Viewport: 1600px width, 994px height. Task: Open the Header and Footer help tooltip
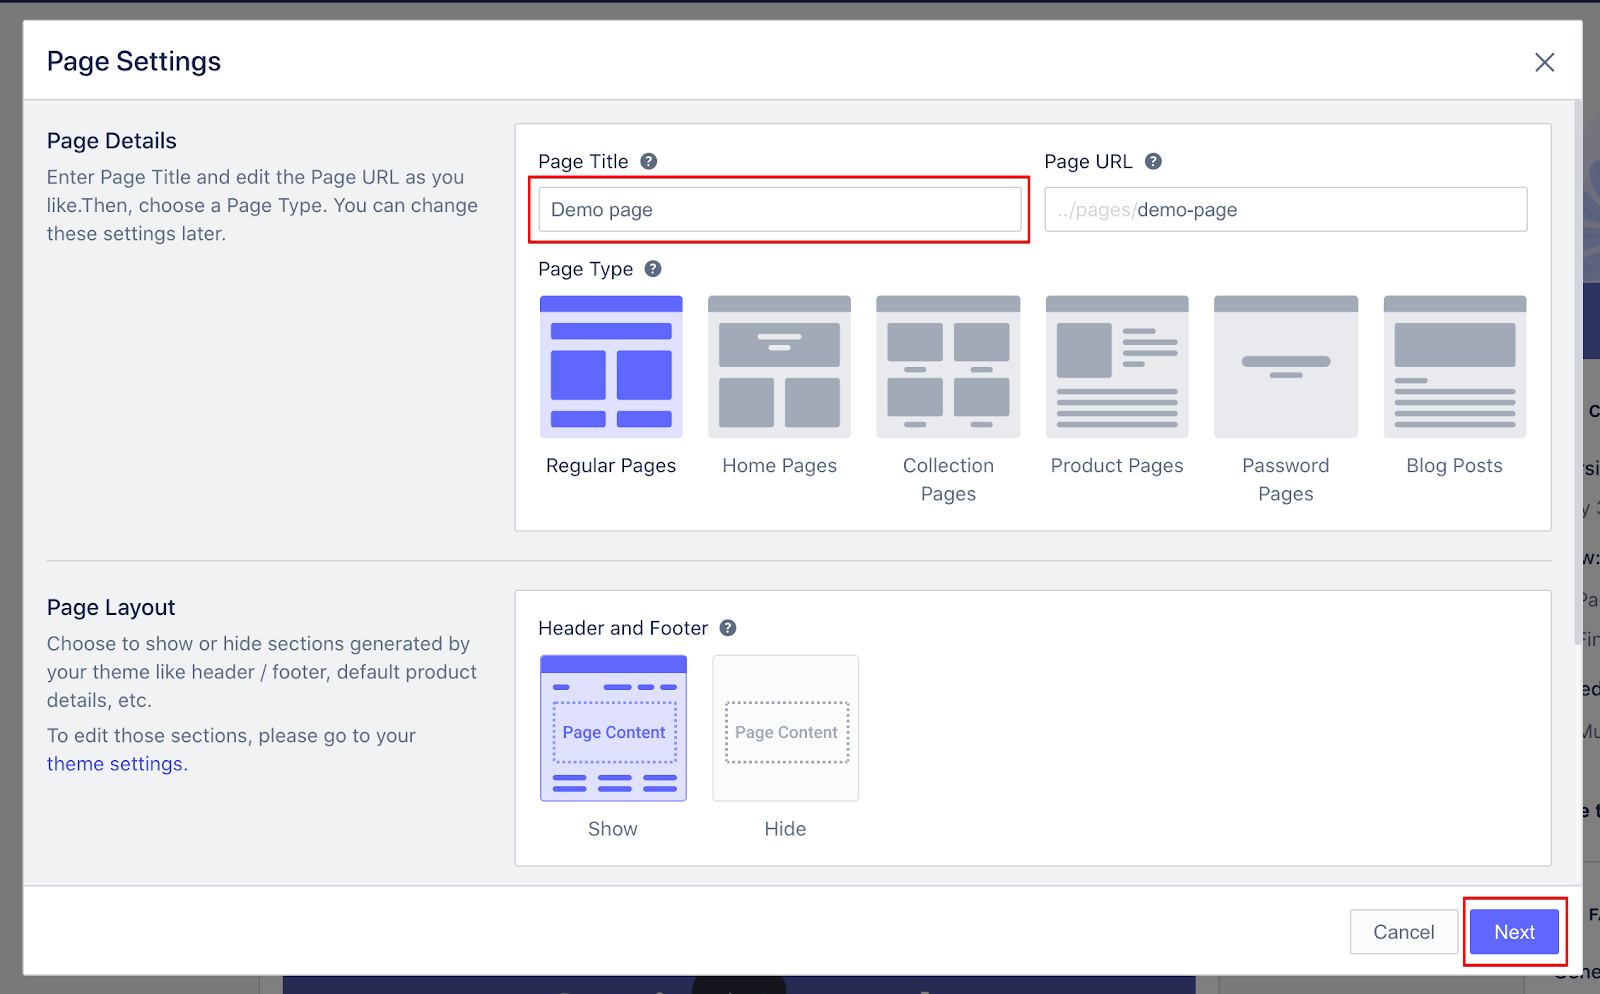click(x=727, y=628)
